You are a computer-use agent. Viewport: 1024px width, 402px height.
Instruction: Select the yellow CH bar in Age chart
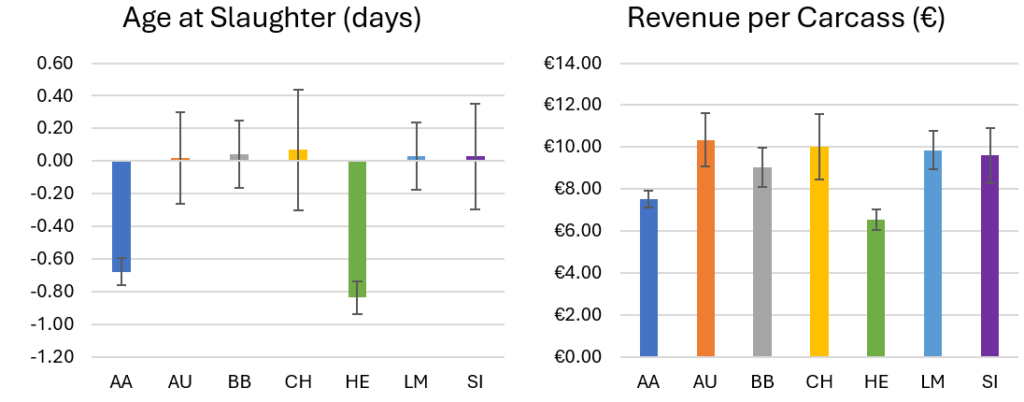coord(298,155)
